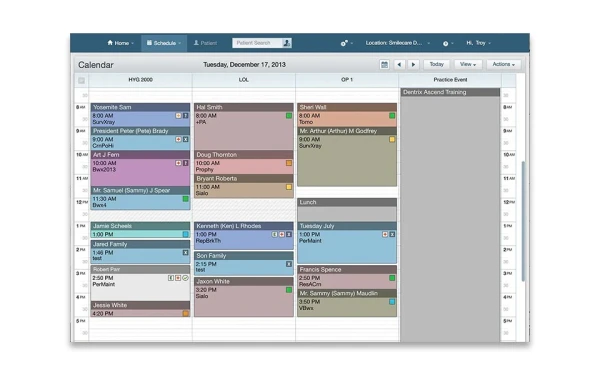600x375 pixels.
Task: Click the help question-mark icon in navbar
Action: 445,43
